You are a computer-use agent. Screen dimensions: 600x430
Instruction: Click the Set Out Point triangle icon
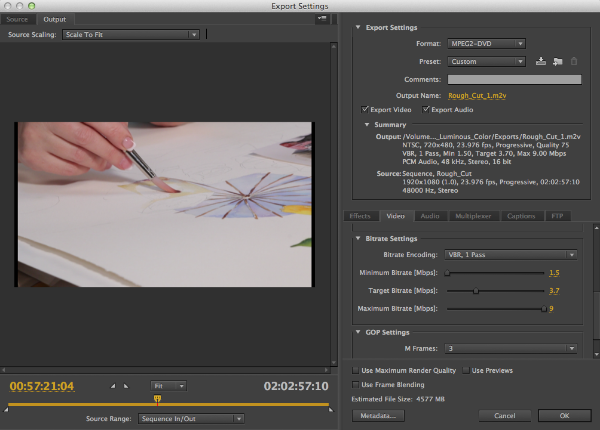(126, 386)
